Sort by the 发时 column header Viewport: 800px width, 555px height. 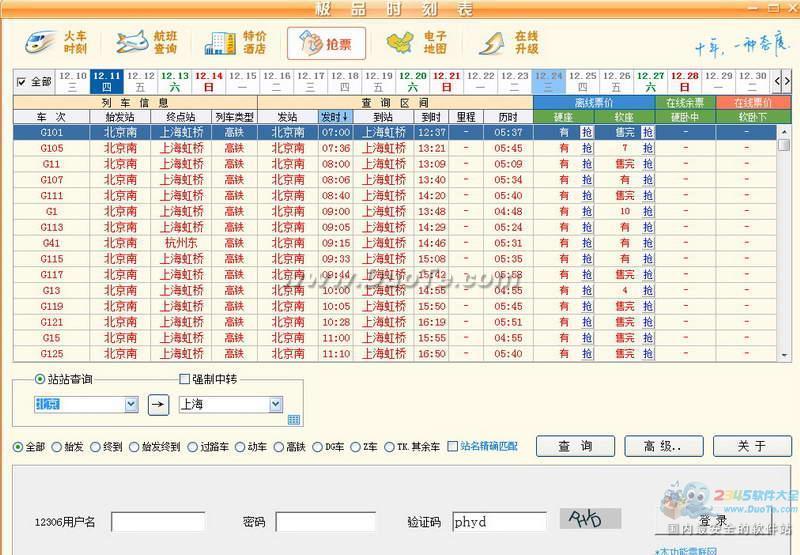pos(336,117)
